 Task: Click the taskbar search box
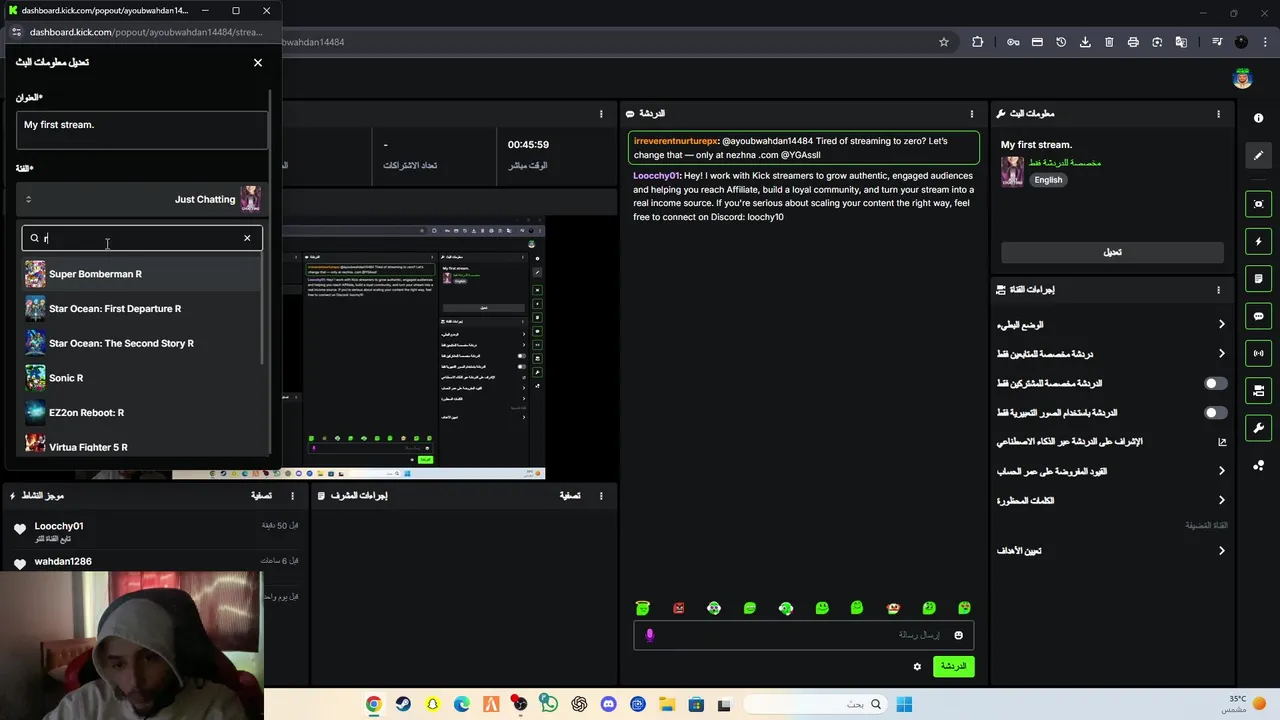(x=815, y=704)
